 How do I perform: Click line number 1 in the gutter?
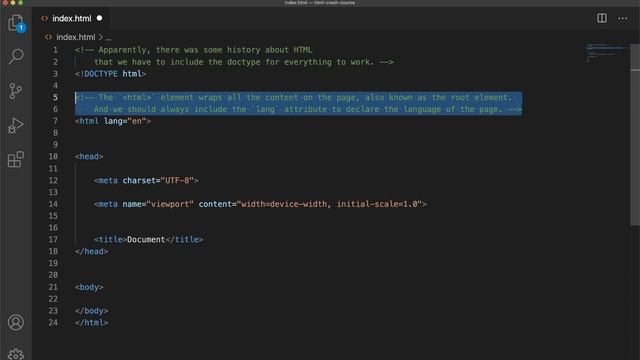pyautogui.click(x=55, y=50)
